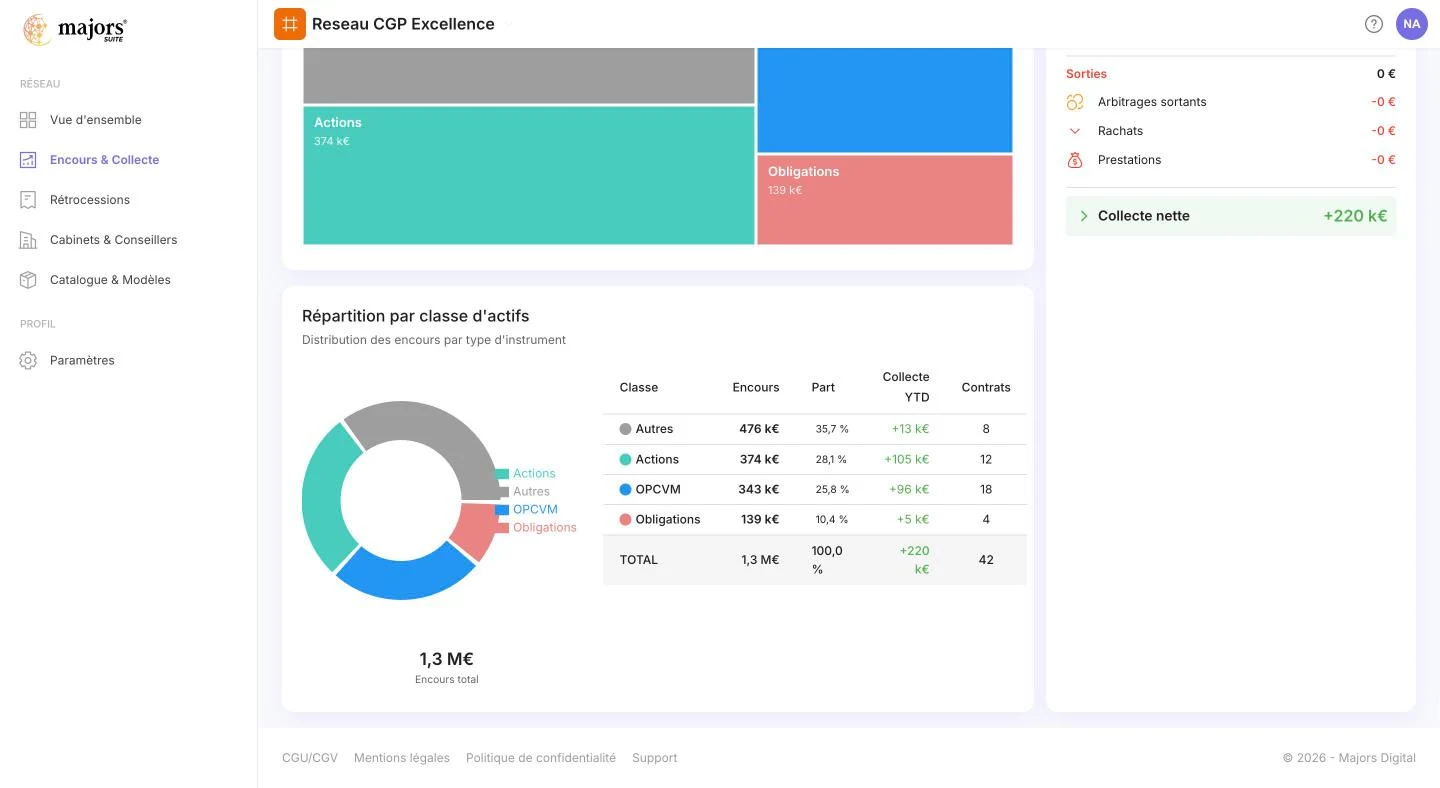
Task: Click the +220 k€ Collecte nette value
Action: [x=1355, y=216]
